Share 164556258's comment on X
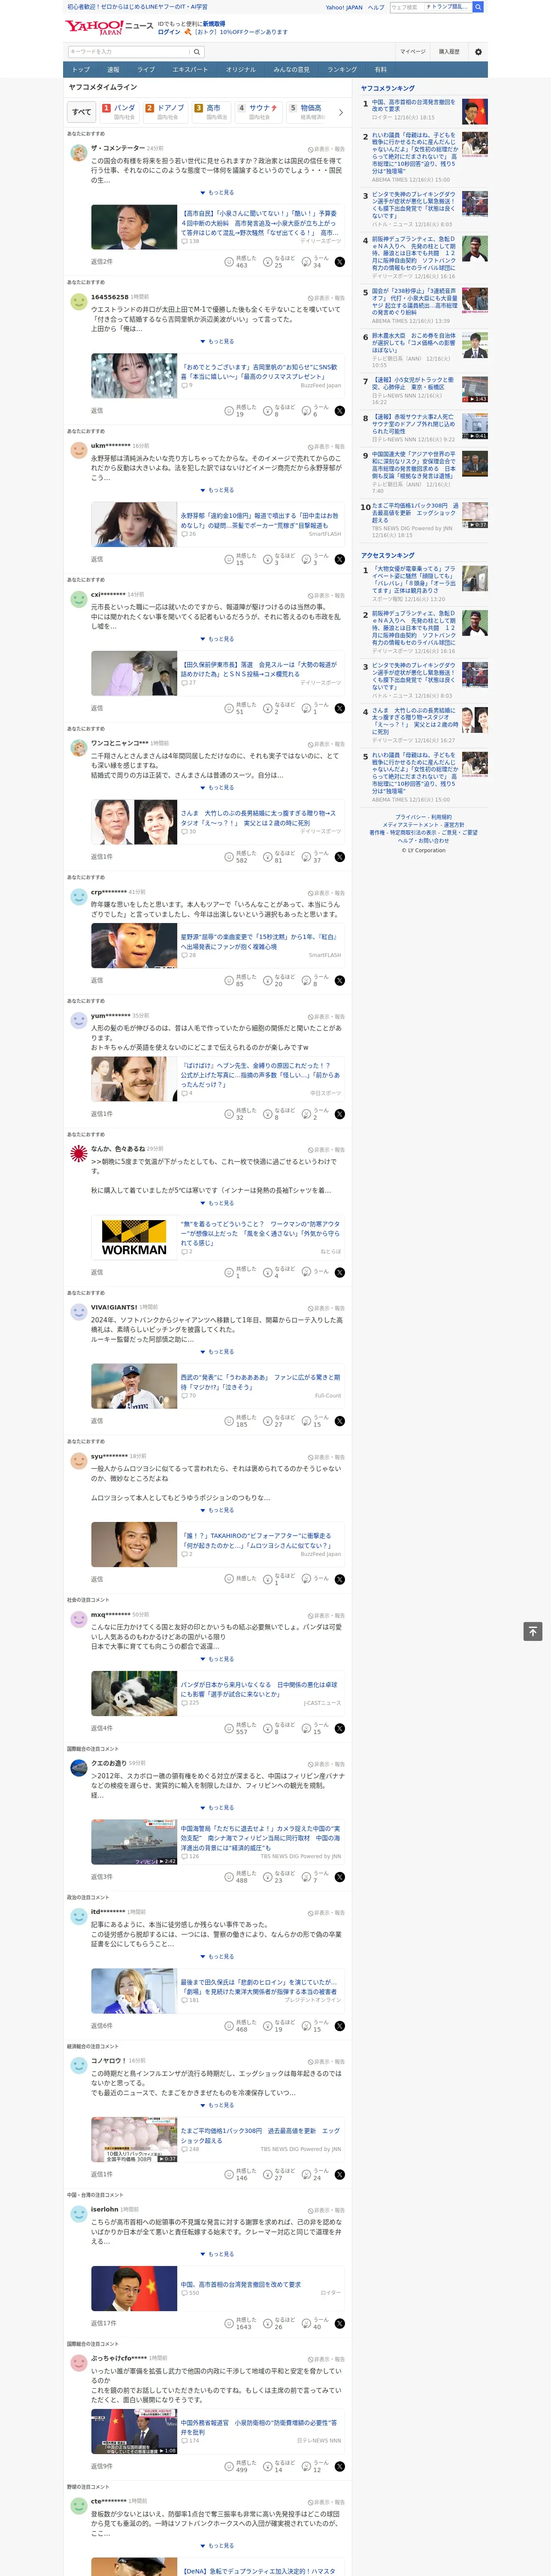This screenshot has height=2576, width=551. [x=340, y=411]
